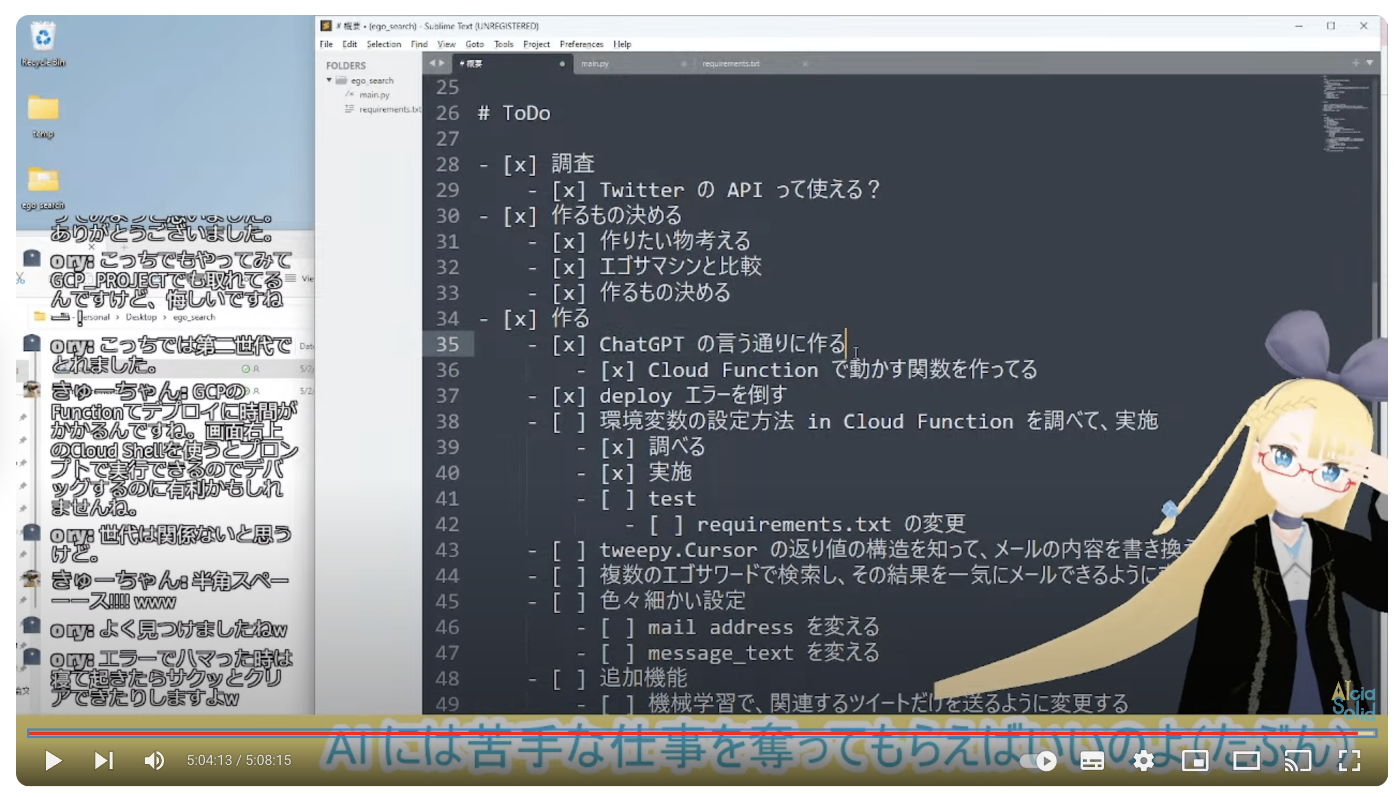Enable subtitles with the CC icon
Viewport: 1400px width, 797px height.
coord(1091,760)
